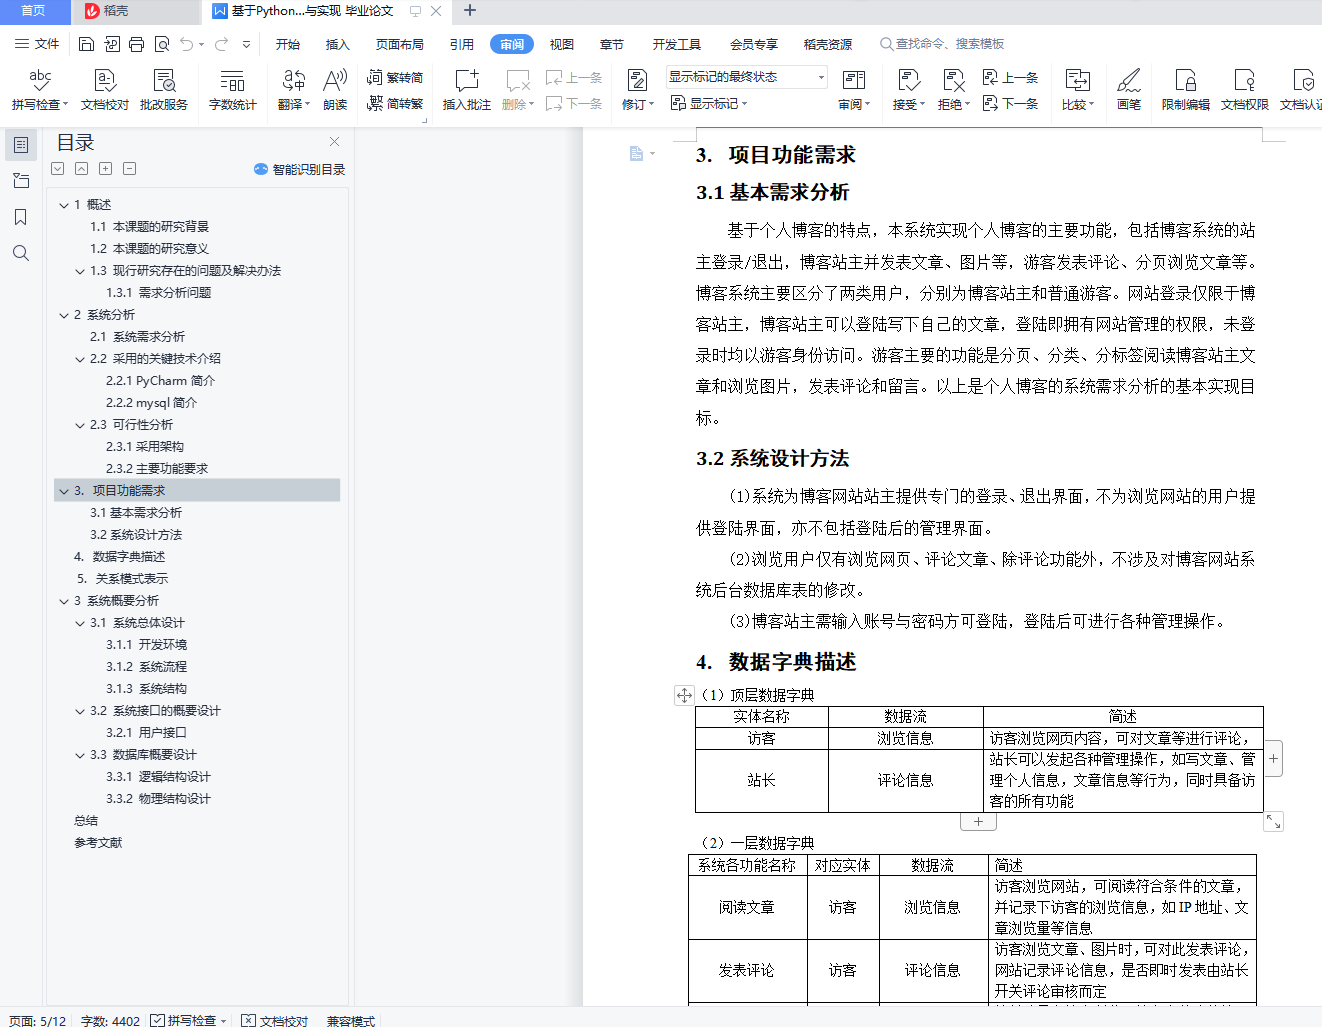1322x1027 pixels.
Task: Go to previous revision 上一条 beside 拒绝
Action: 1010,77
